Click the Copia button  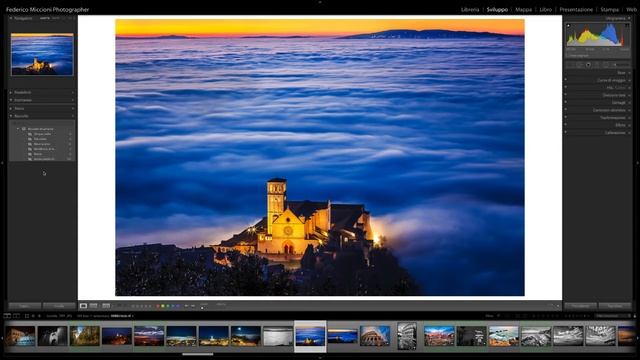tap(24, 306)
